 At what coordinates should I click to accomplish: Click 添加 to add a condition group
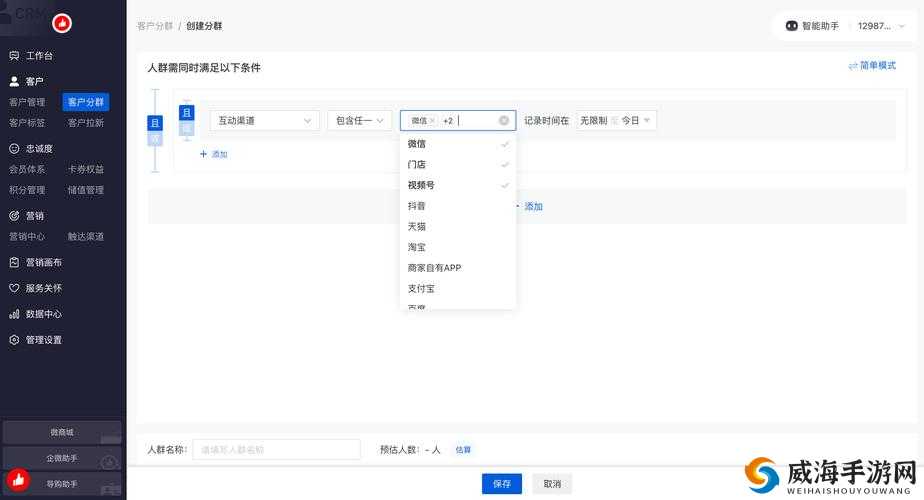pyautogui.click(x=529, y=206)
